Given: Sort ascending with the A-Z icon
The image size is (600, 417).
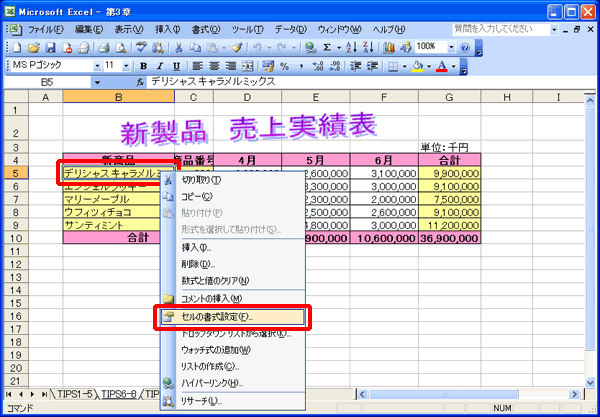Looking at the screenshot, I should click(351, 47).
